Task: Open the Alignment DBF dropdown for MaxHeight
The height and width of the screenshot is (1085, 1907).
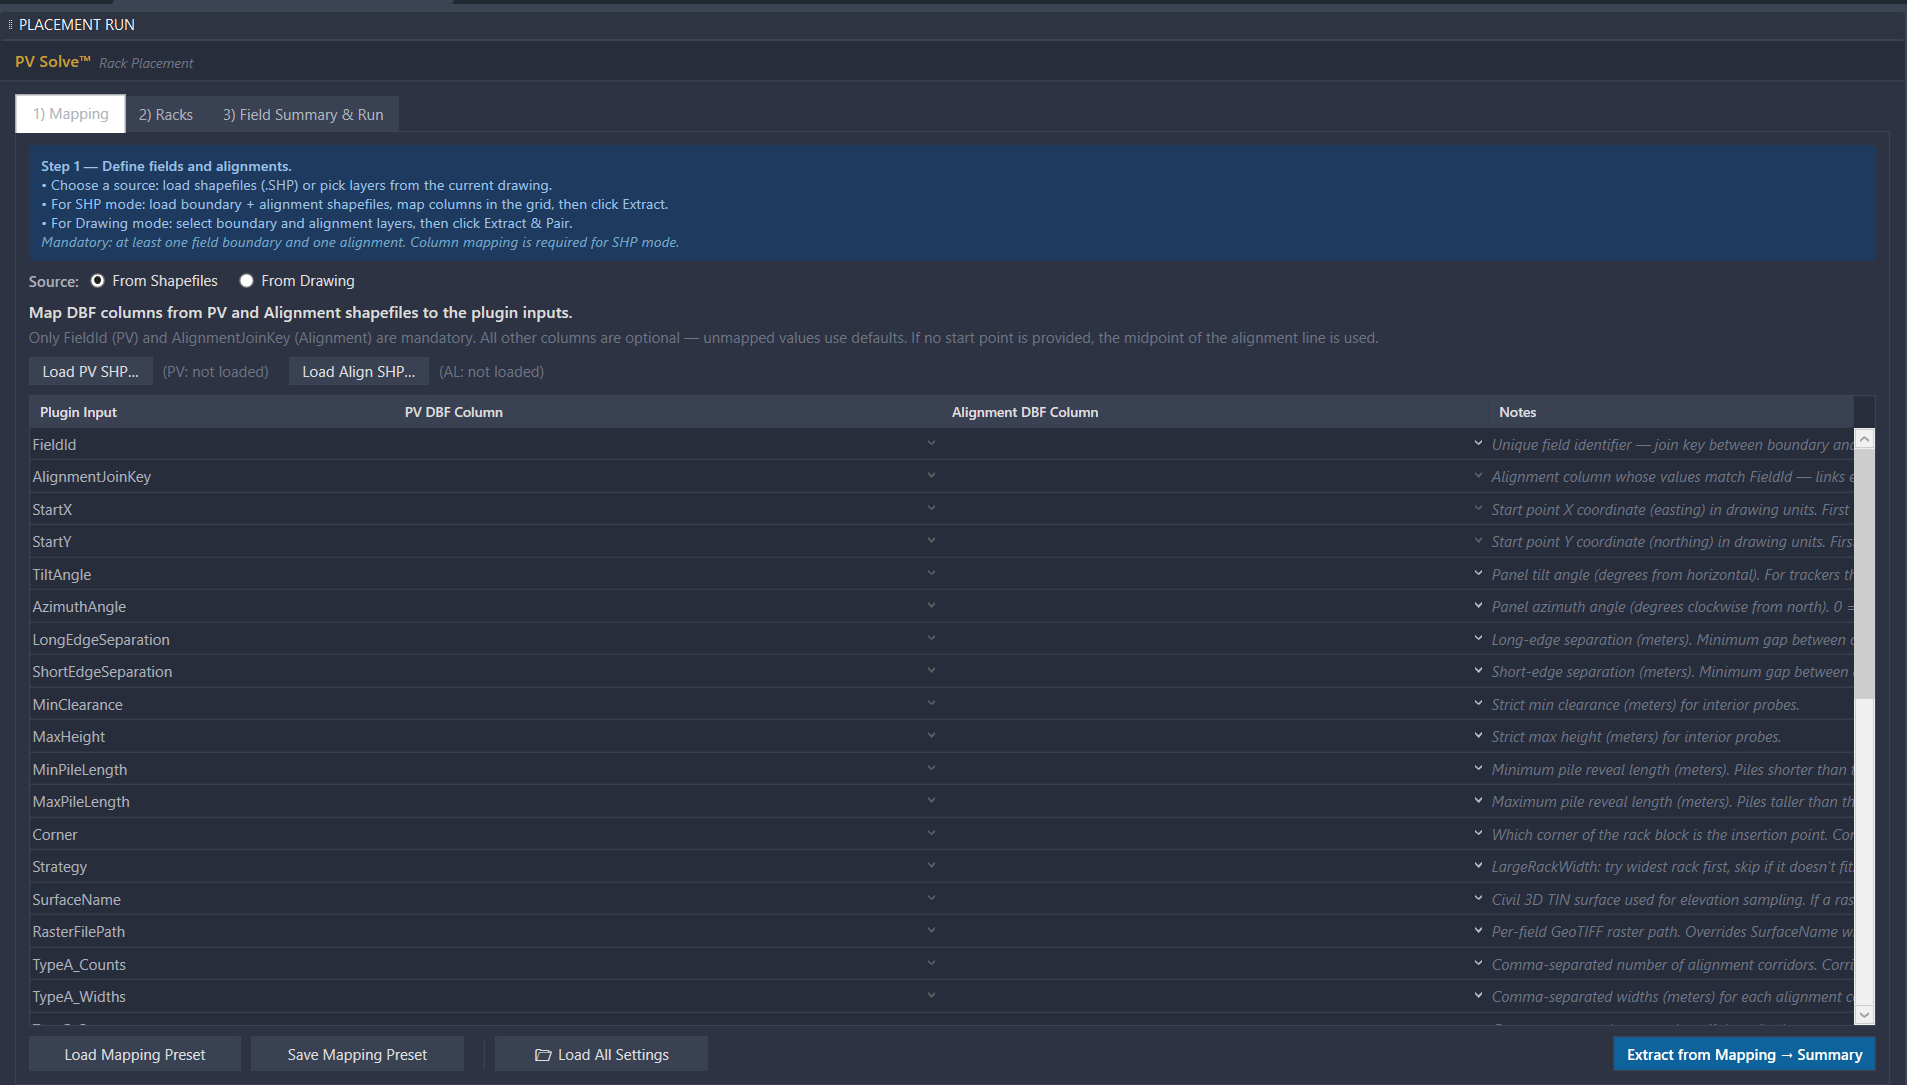Action: (1478, 736)
